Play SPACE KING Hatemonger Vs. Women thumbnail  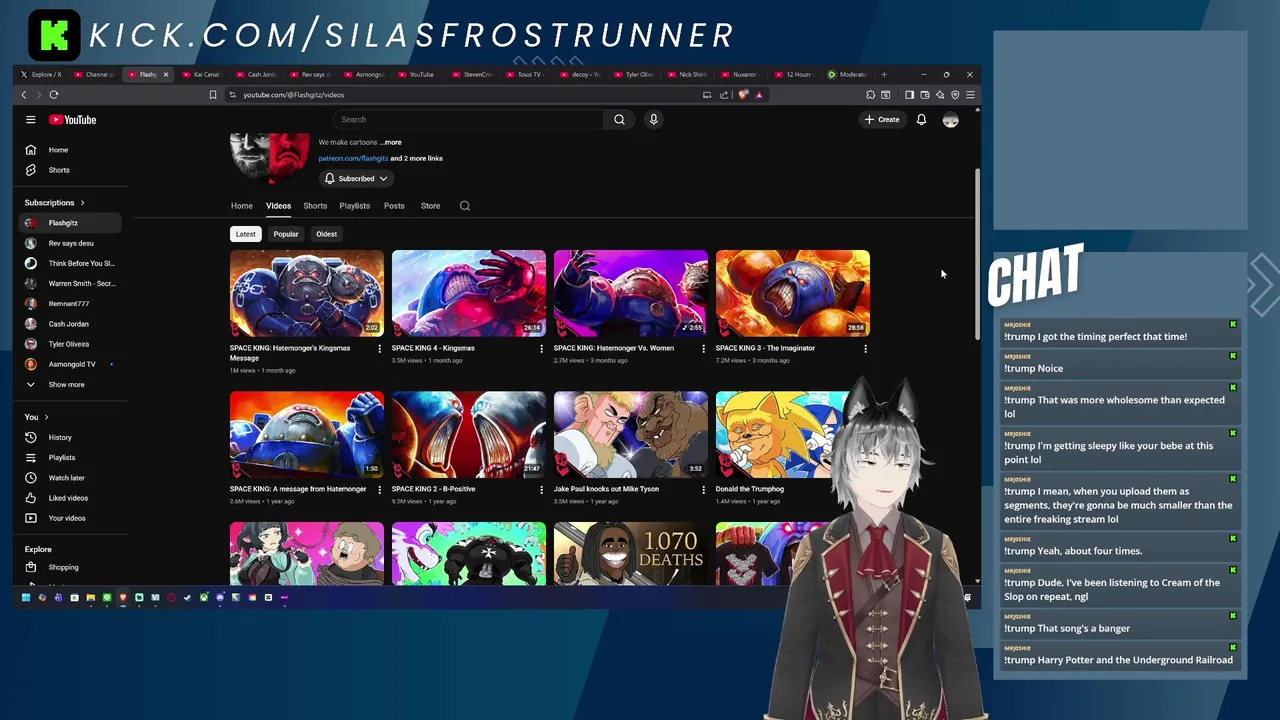pos(631,293)
